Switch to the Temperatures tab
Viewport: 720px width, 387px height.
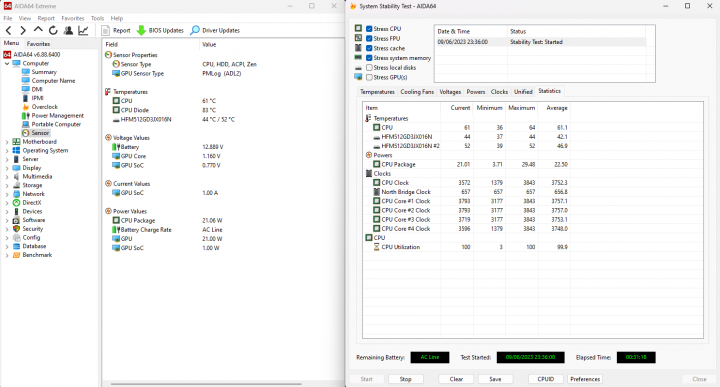coord(377,92)
